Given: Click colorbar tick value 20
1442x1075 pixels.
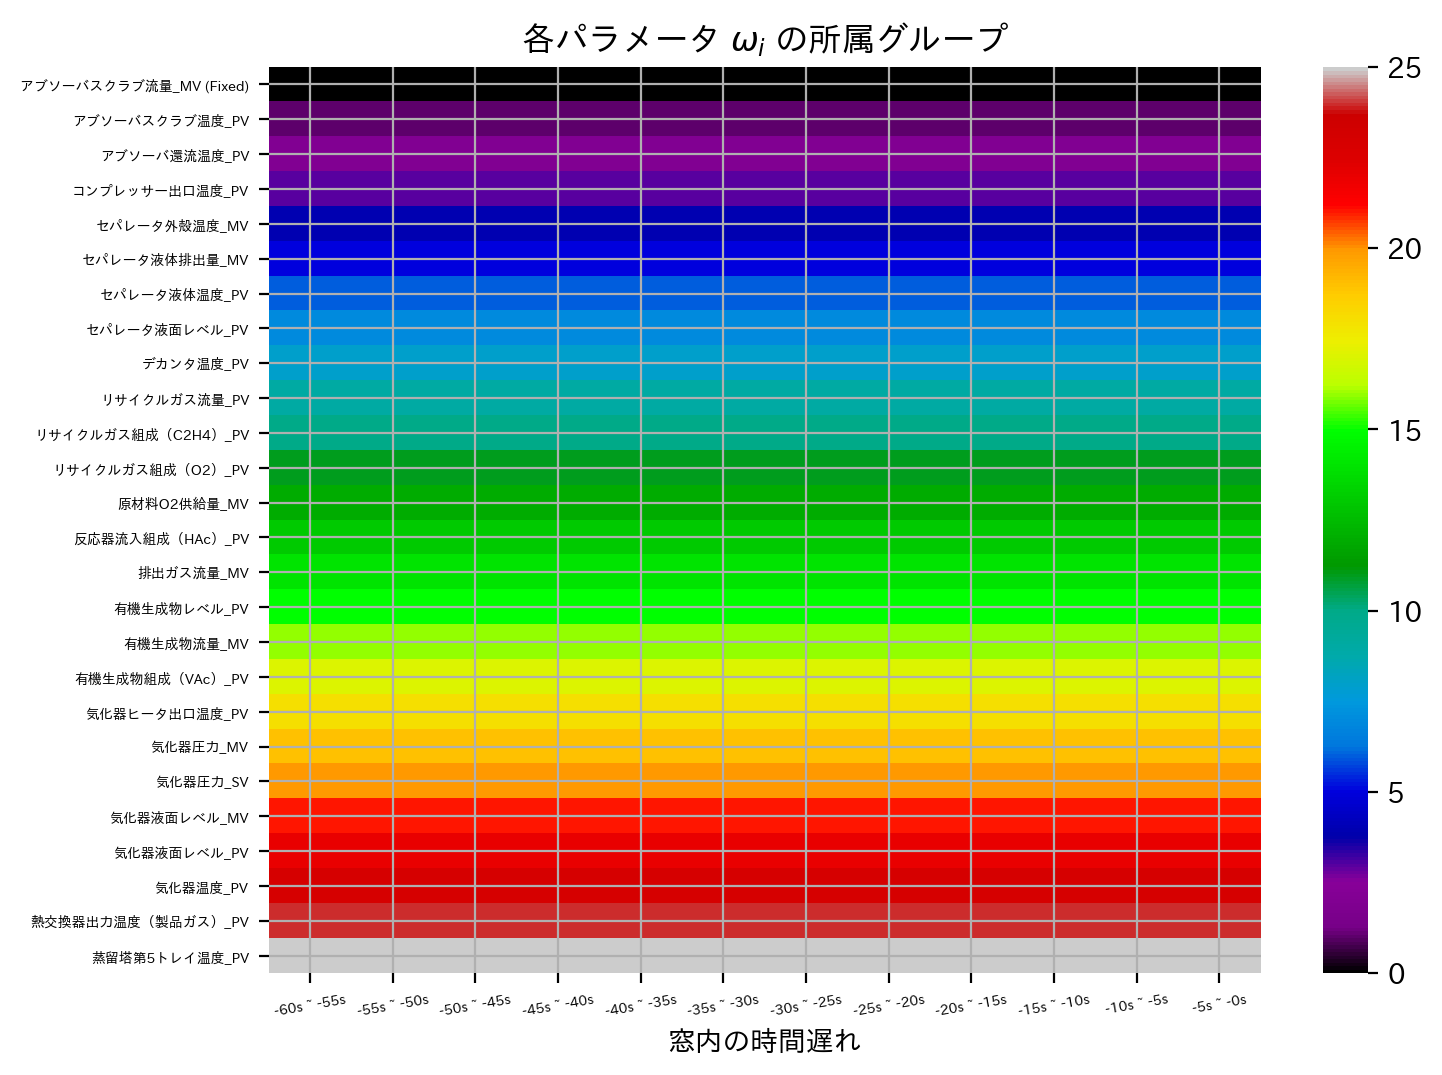Looking at the screenshot, I should (x=1405, y=249).
